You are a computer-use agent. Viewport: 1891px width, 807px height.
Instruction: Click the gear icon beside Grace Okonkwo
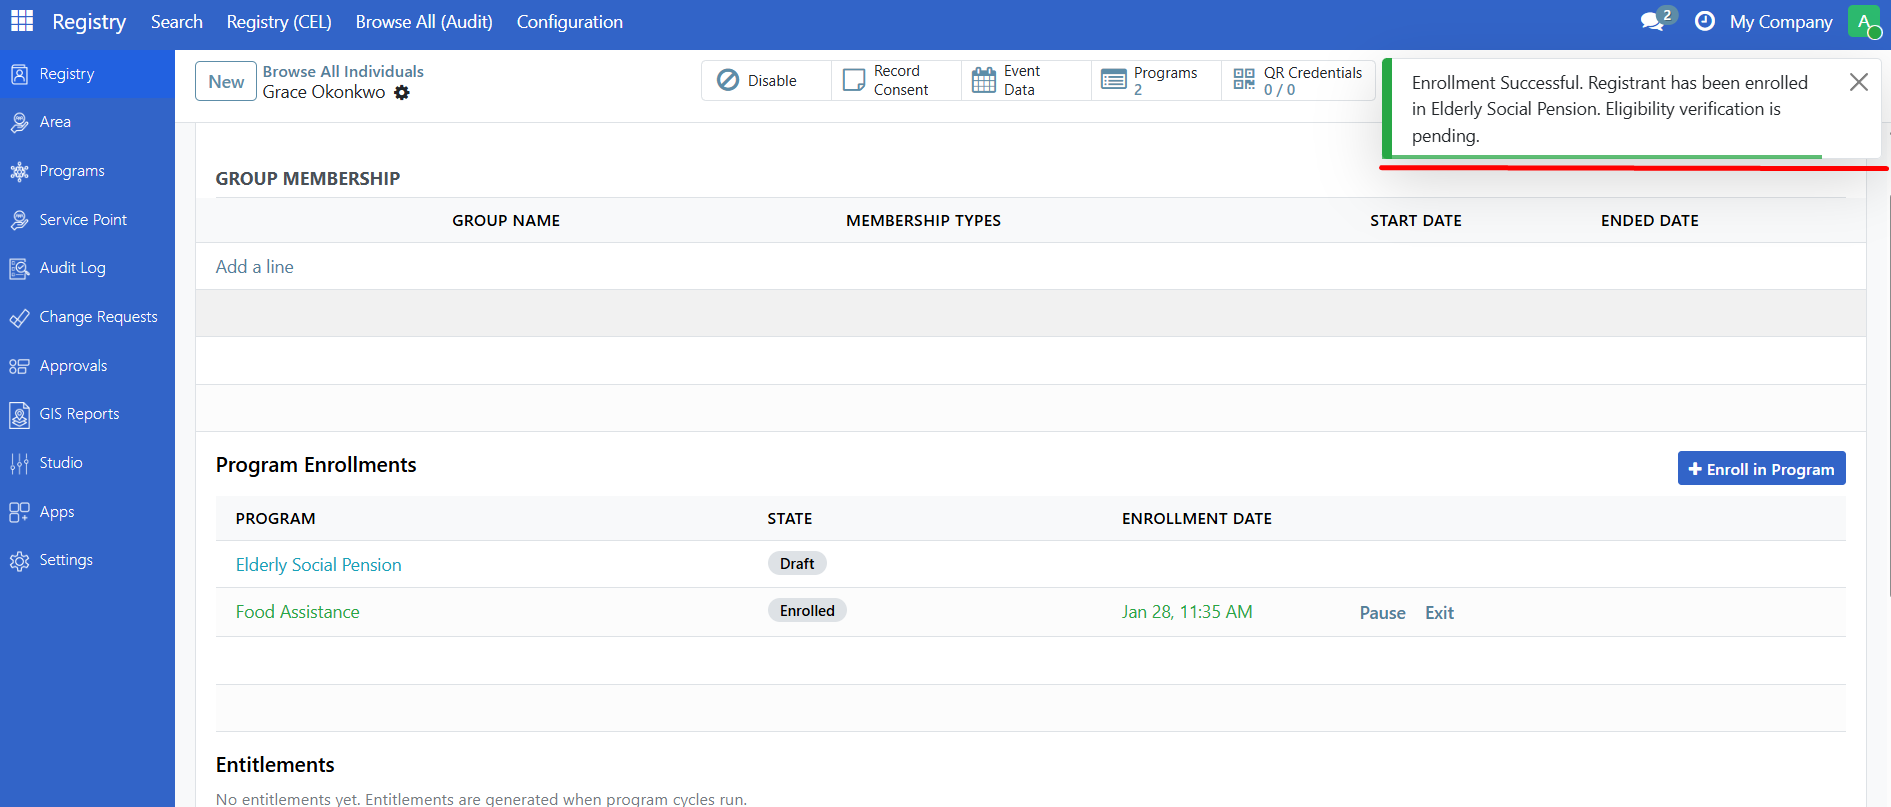[x=402, y=93]
